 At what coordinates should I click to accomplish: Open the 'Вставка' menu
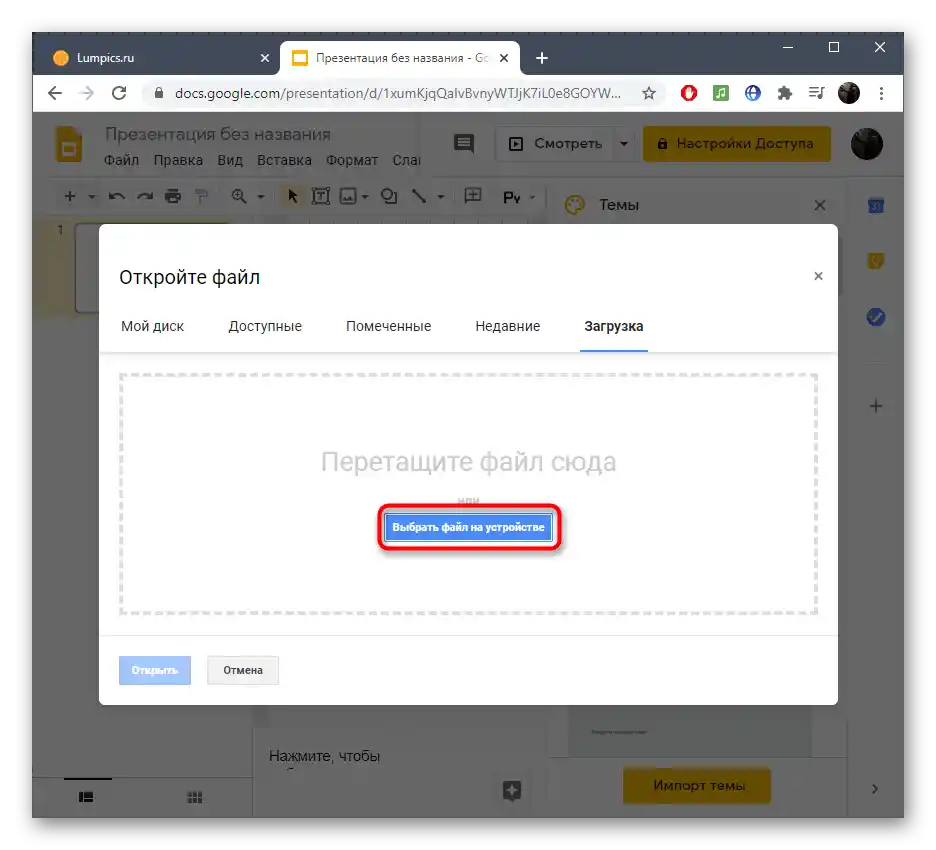[x=284, y=160]
